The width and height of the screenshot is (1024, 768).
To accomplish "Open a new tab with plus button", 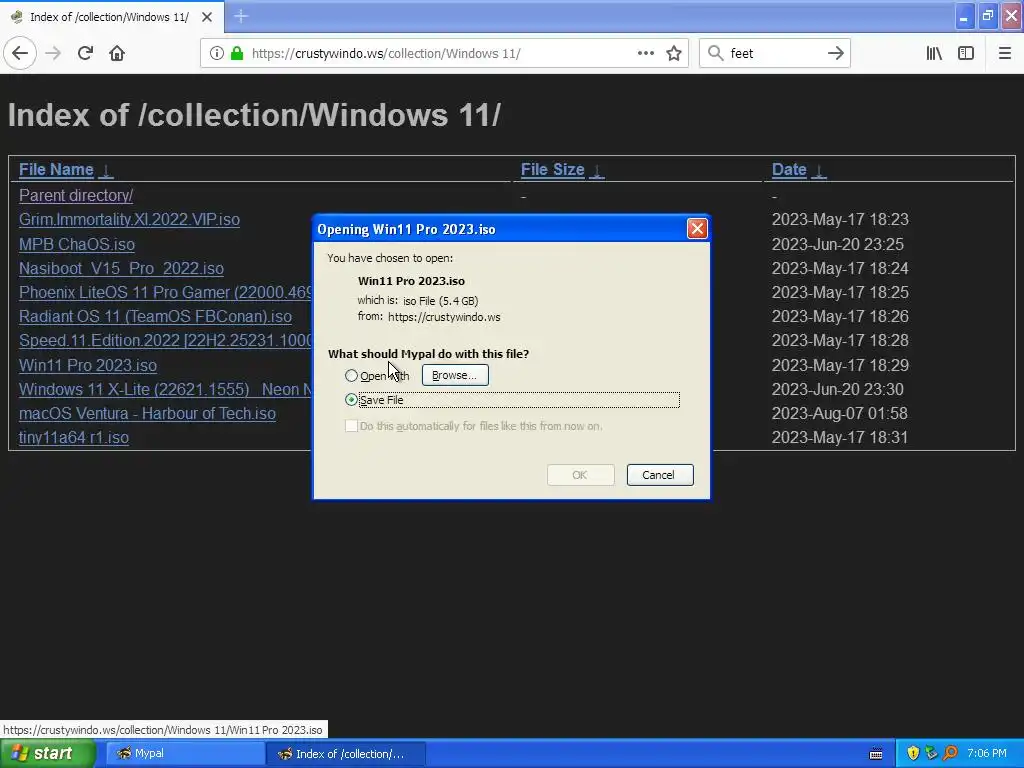I will coord(241,16).
